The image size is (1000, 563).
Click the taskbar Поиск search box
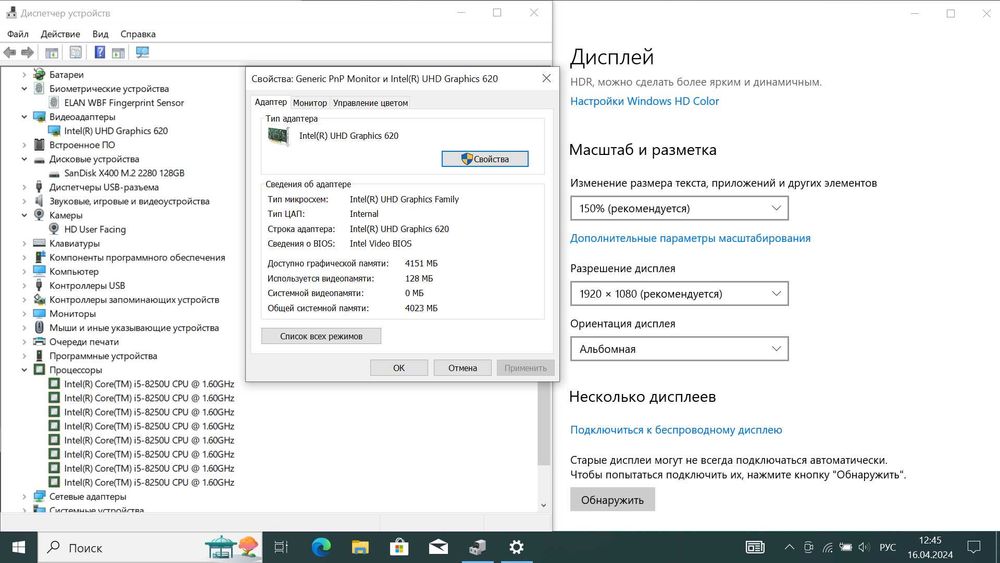click(150, 547)
